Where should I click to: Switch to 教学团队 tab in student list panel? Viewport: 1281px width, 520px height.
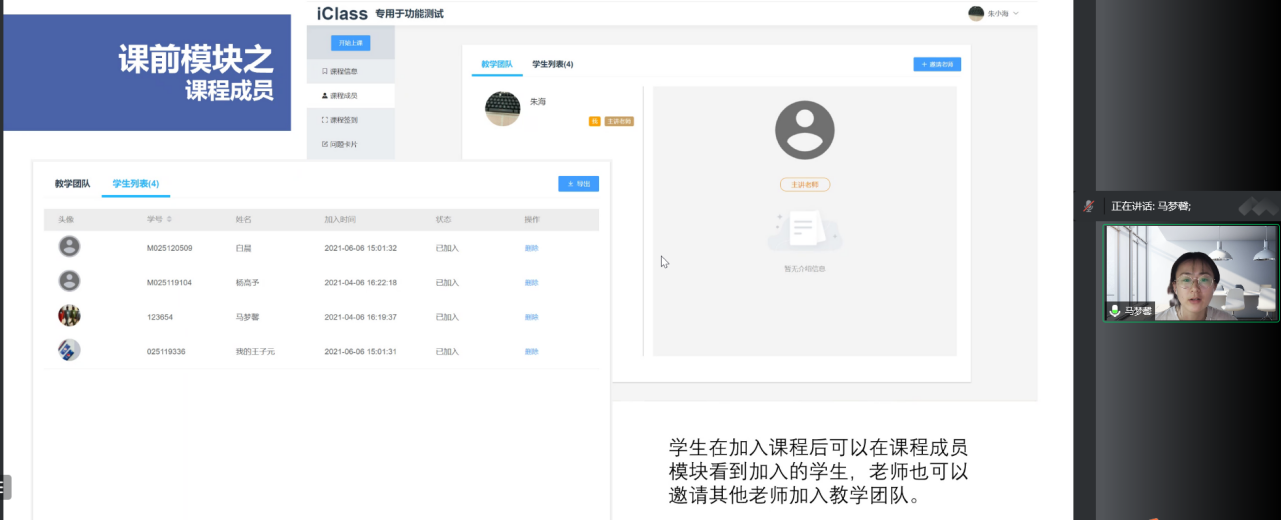click(72, 184)
